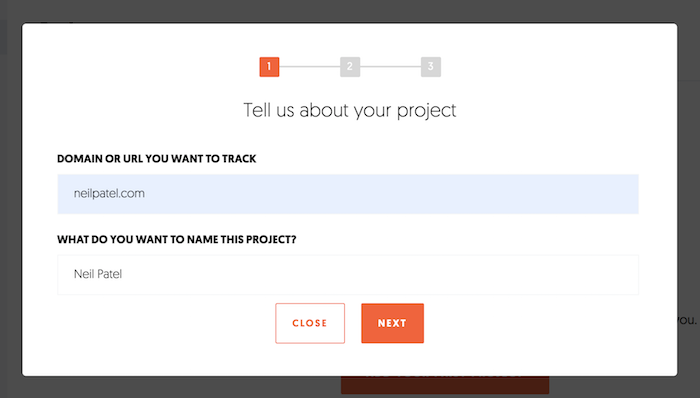This screenshot has width=700, height=398.
Task: Select the step 3 indicator box
Action: click(x=431, y=67)
